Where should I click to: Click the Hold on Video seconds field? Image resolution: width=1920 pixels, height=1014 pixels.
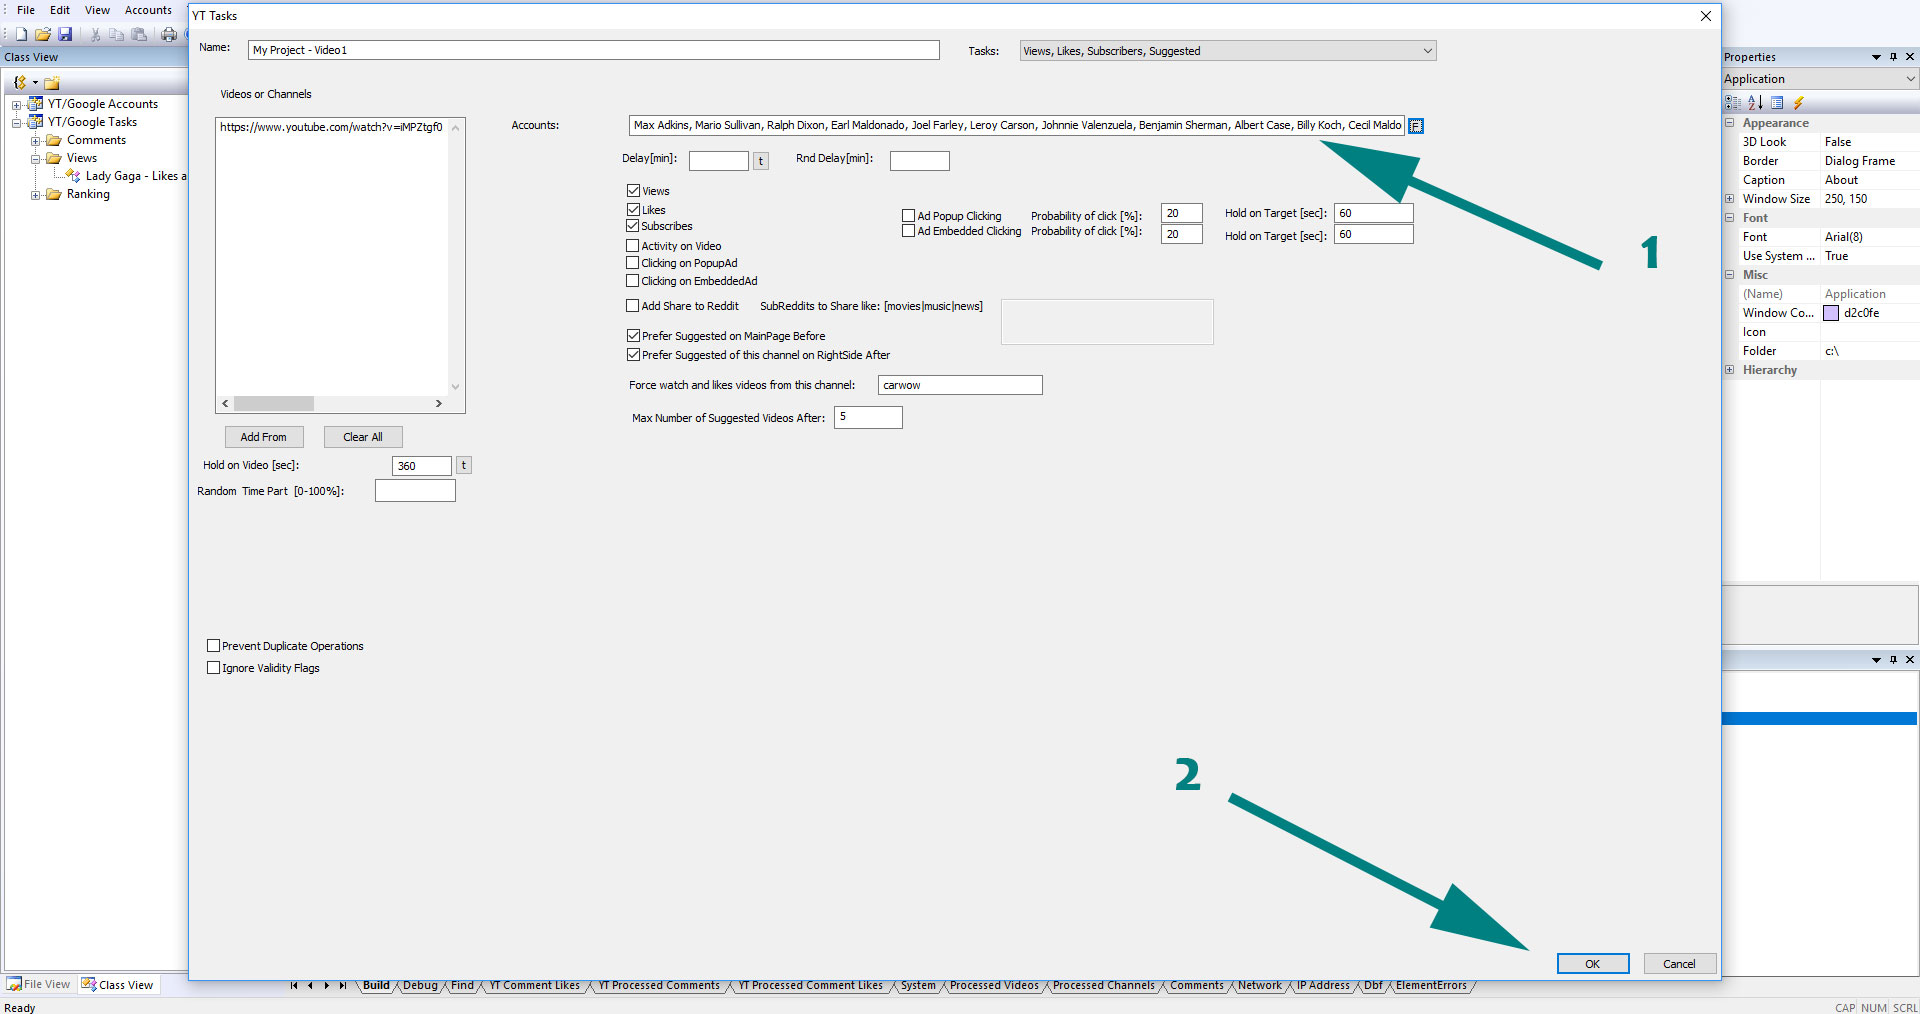tap(421, 466)
